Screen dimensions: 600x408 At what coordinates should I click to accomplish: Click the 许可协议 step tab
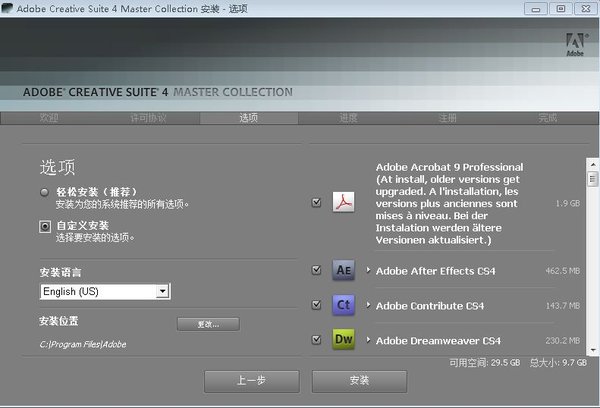148,118
